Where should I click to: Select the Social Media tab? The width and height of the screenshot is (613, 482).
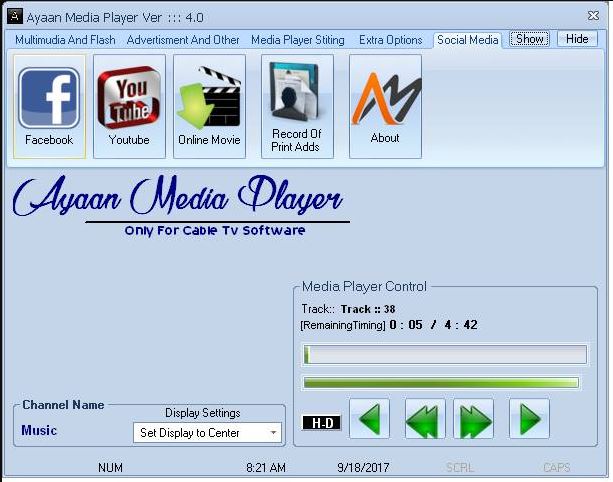(x=467, y=40)
